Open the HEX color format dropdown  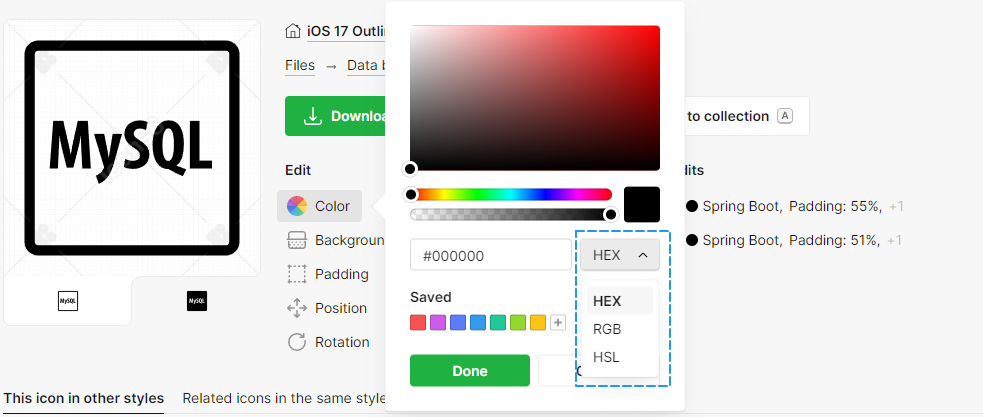[x=619, y=255]
